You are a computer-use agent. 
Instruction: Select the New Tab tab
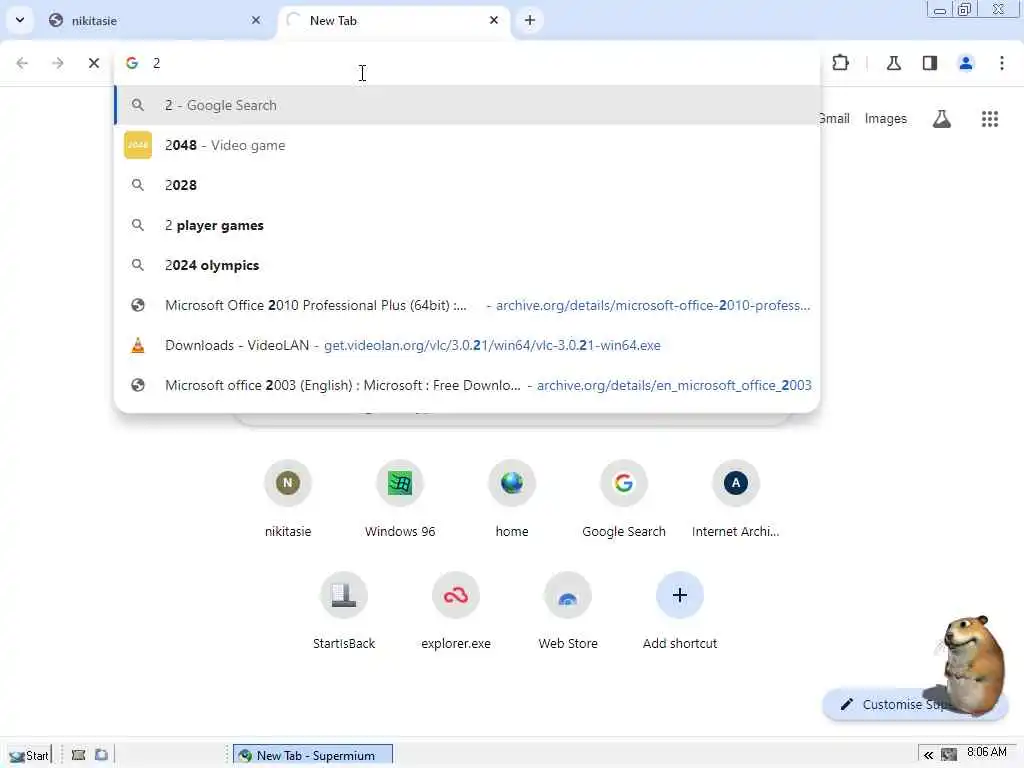pyautogui.click(x=394, y=20)
